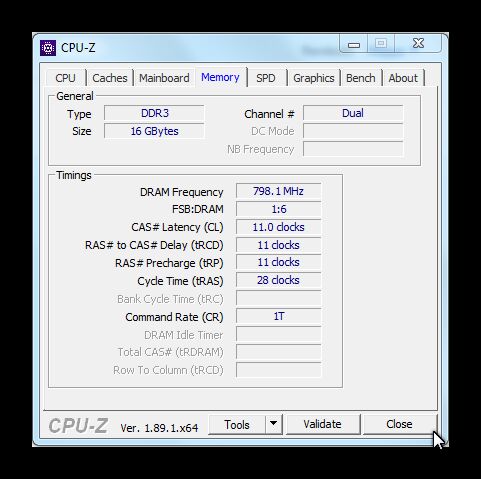
Task: Click the CPU-Z app icon in title bar
Action: (x=48, y=48)
